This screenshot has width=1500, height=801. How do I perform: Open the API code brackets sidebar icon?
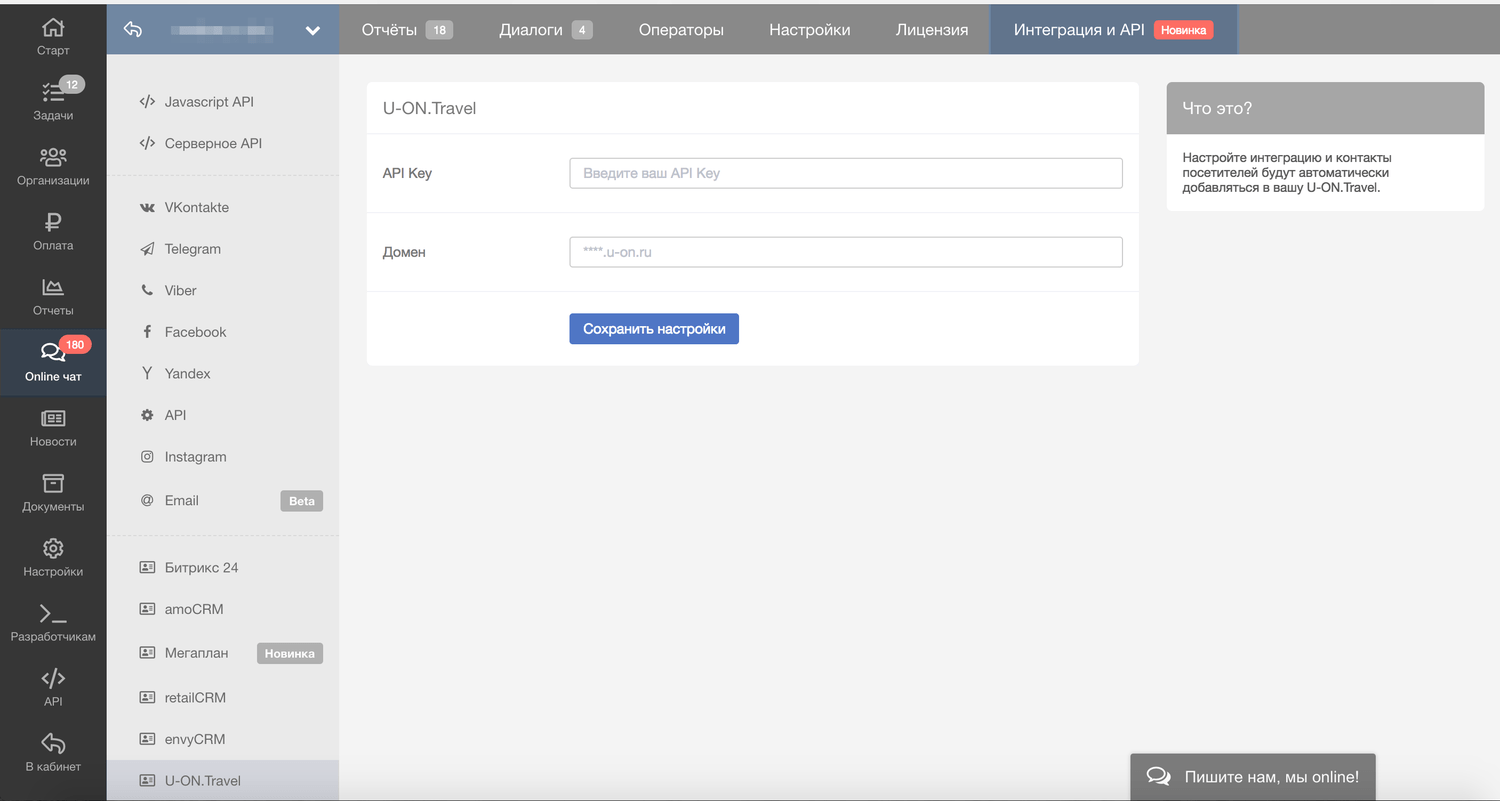click(x=53, y=678)
